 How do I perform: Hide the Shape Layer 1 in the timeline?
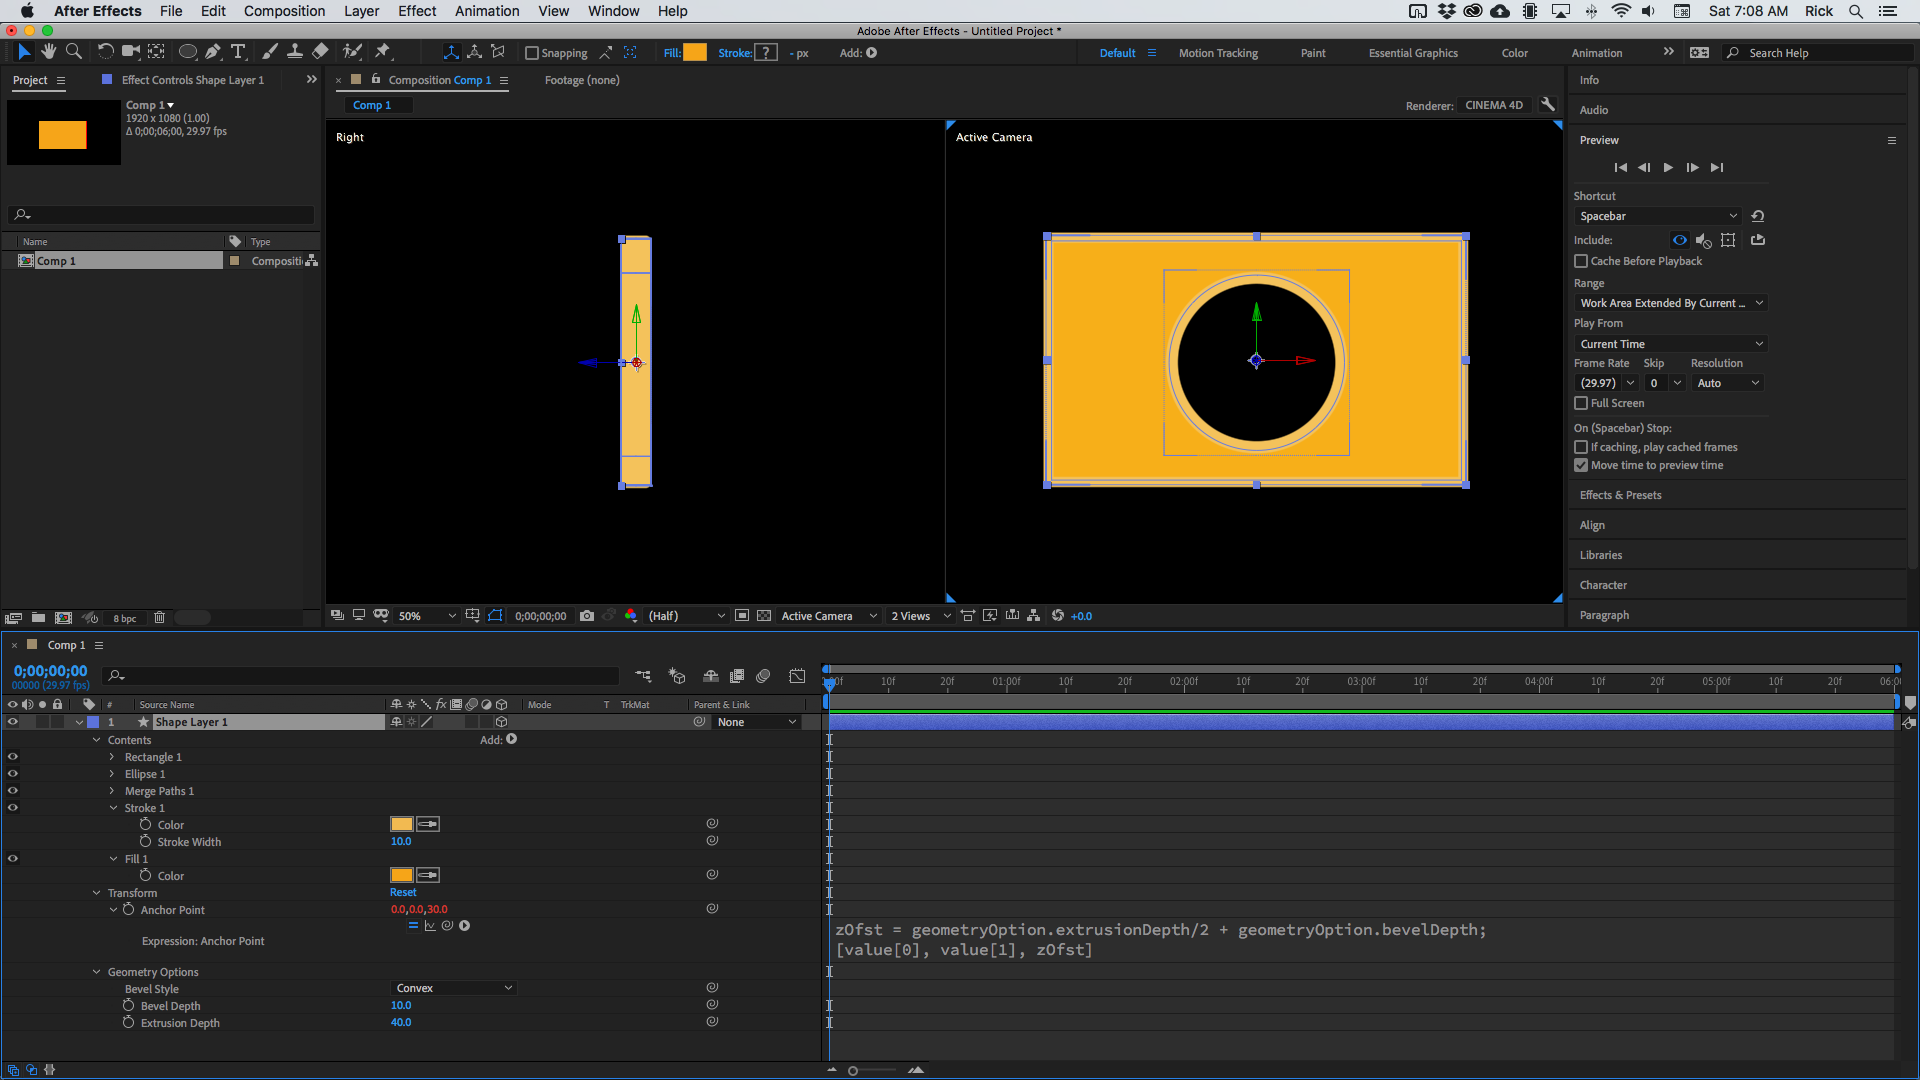click(12, 721)
